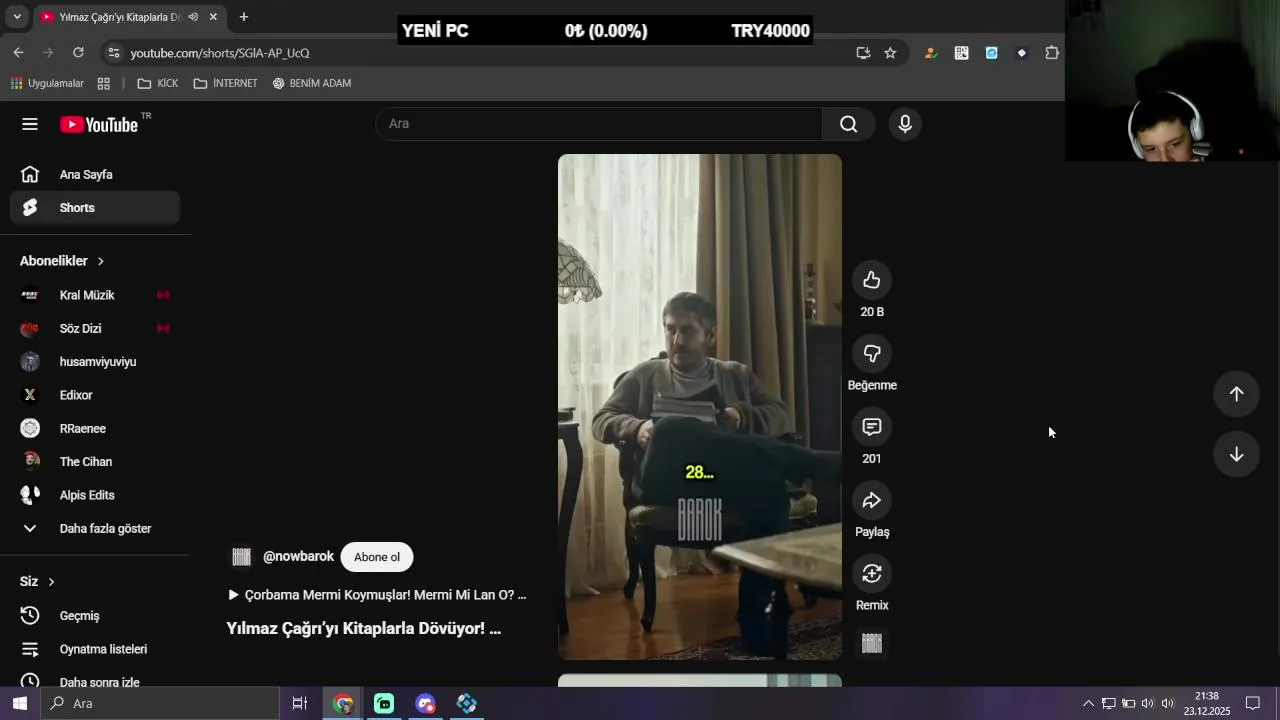Go back in browser history

(x=18, y=53)
